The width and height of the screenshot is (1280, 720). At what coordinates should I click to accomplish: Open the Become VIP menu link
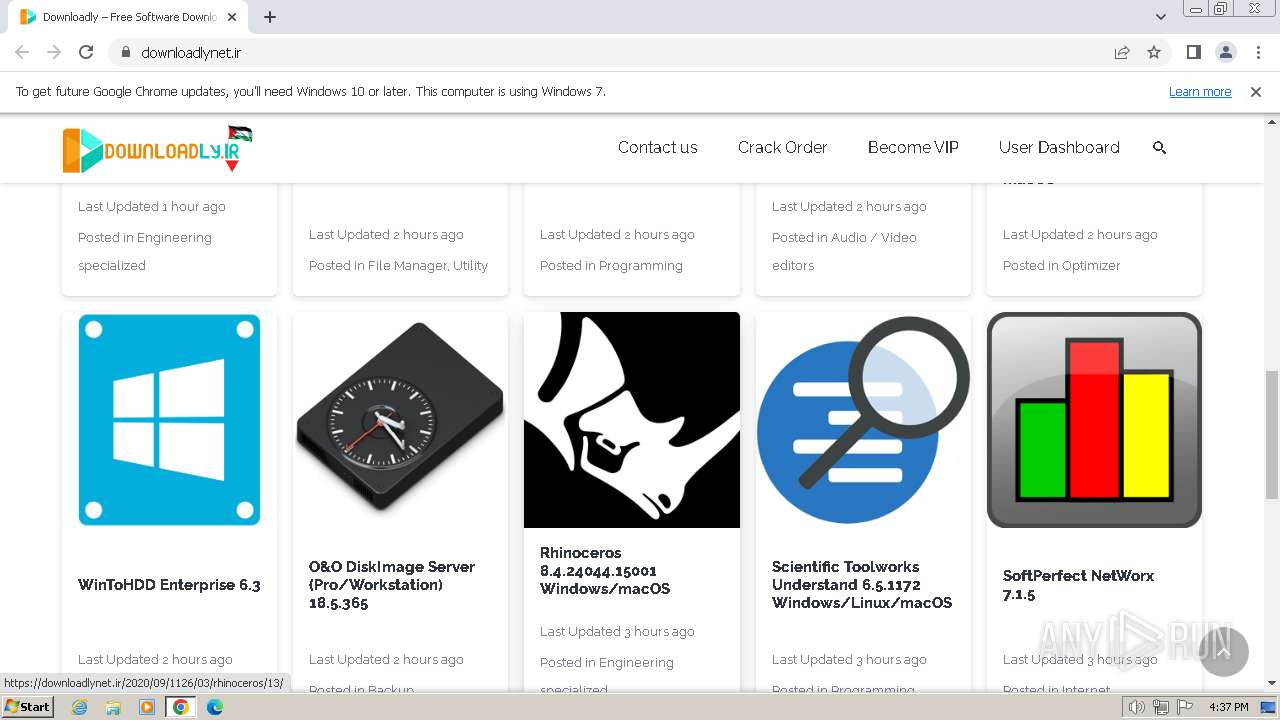(x=913, y=148)
